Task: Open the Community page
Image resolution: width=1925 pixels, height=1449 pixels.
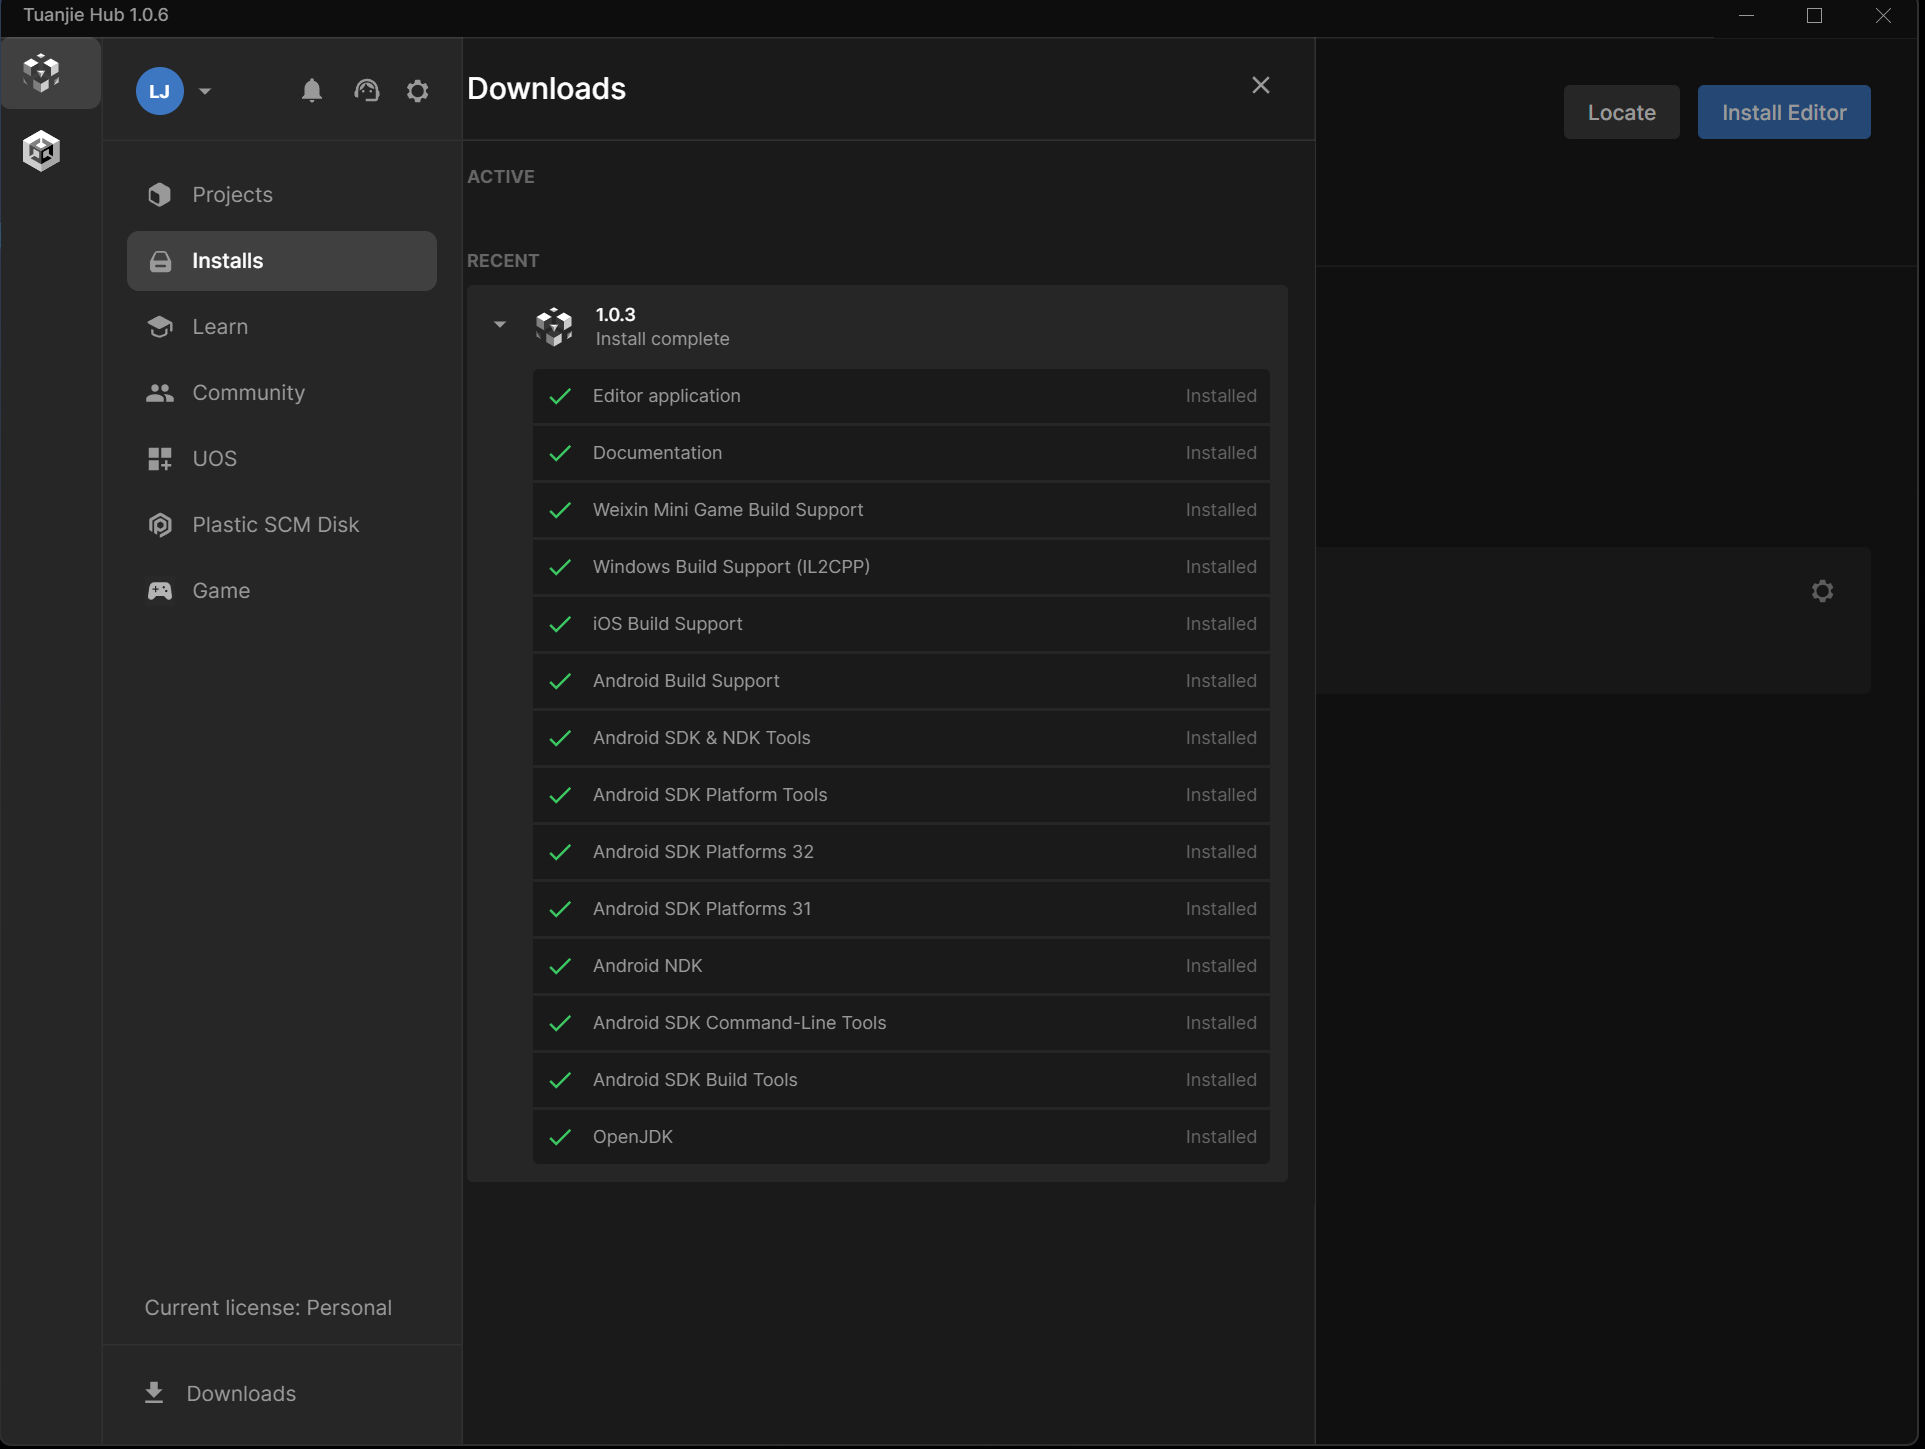Action: click(248, 393)
